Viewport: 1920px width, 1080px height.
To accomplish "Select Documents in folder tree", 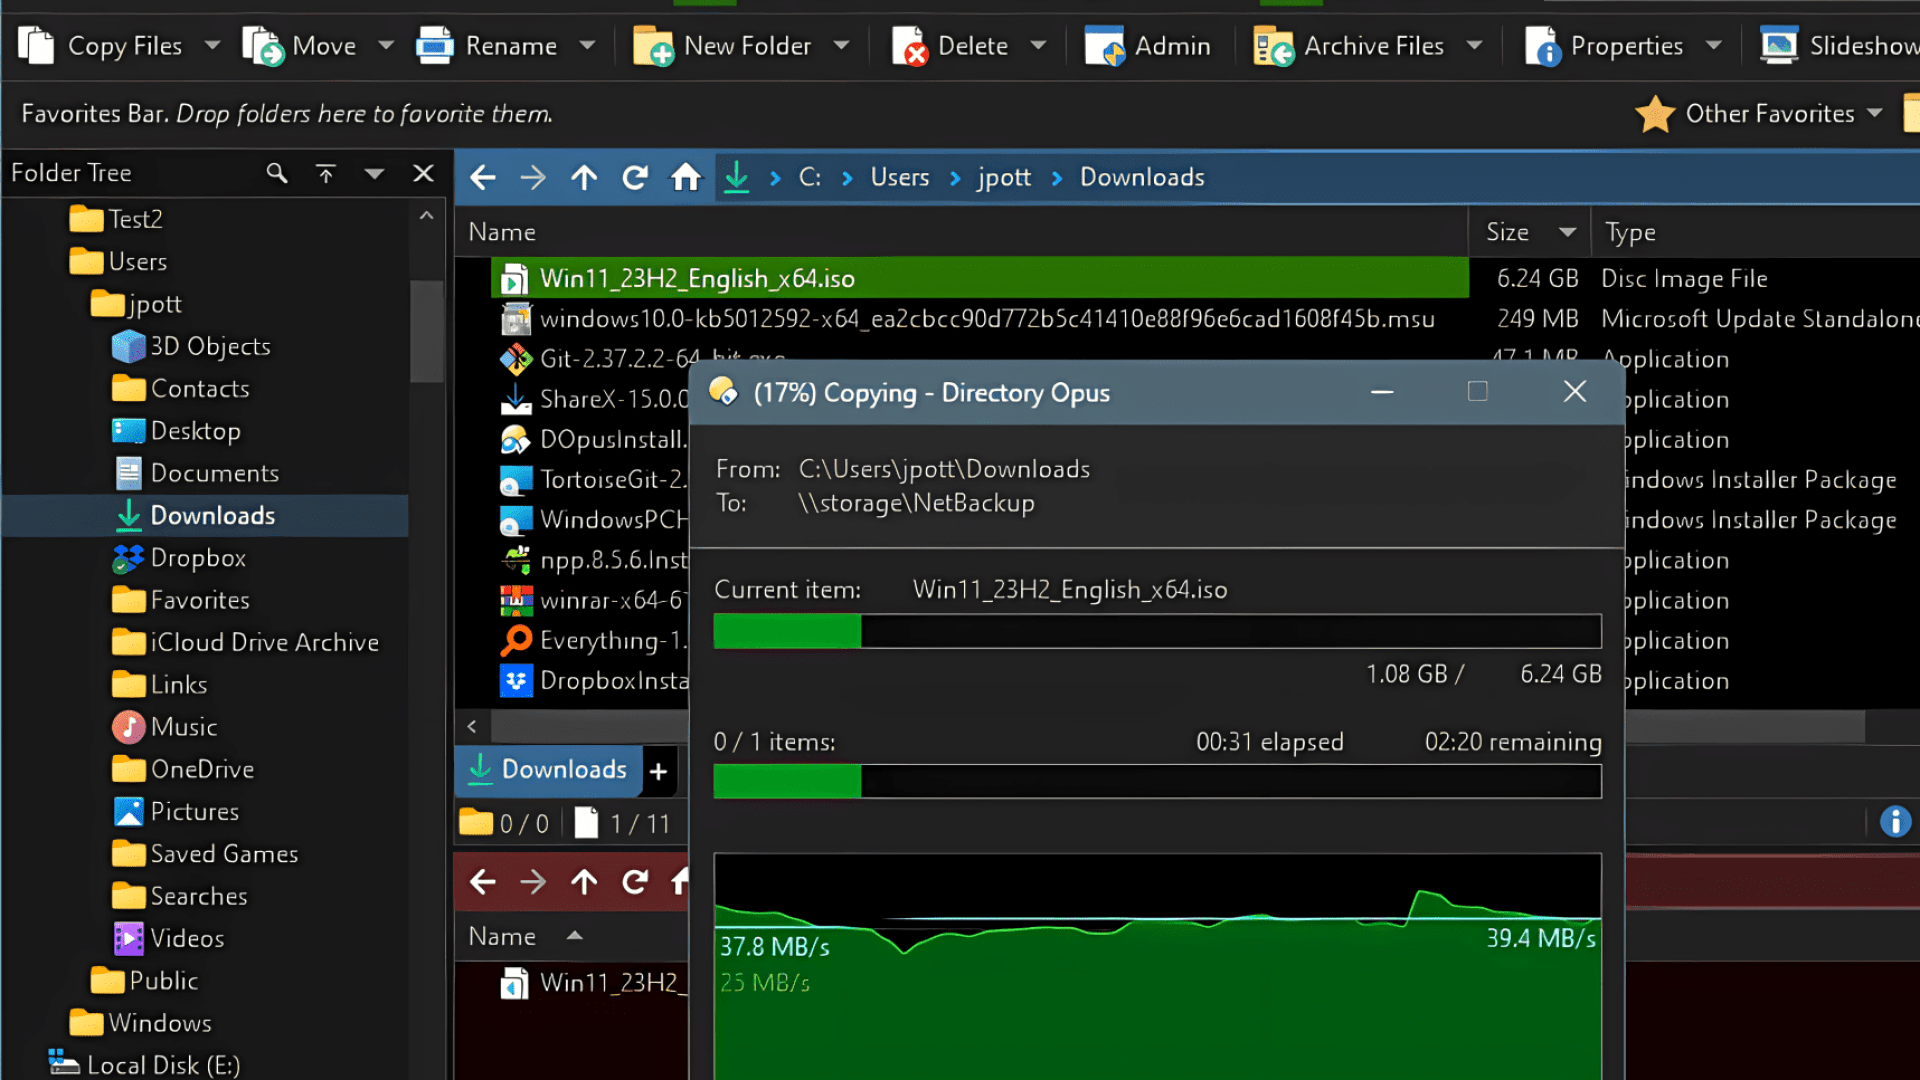I will coord(196,473).
